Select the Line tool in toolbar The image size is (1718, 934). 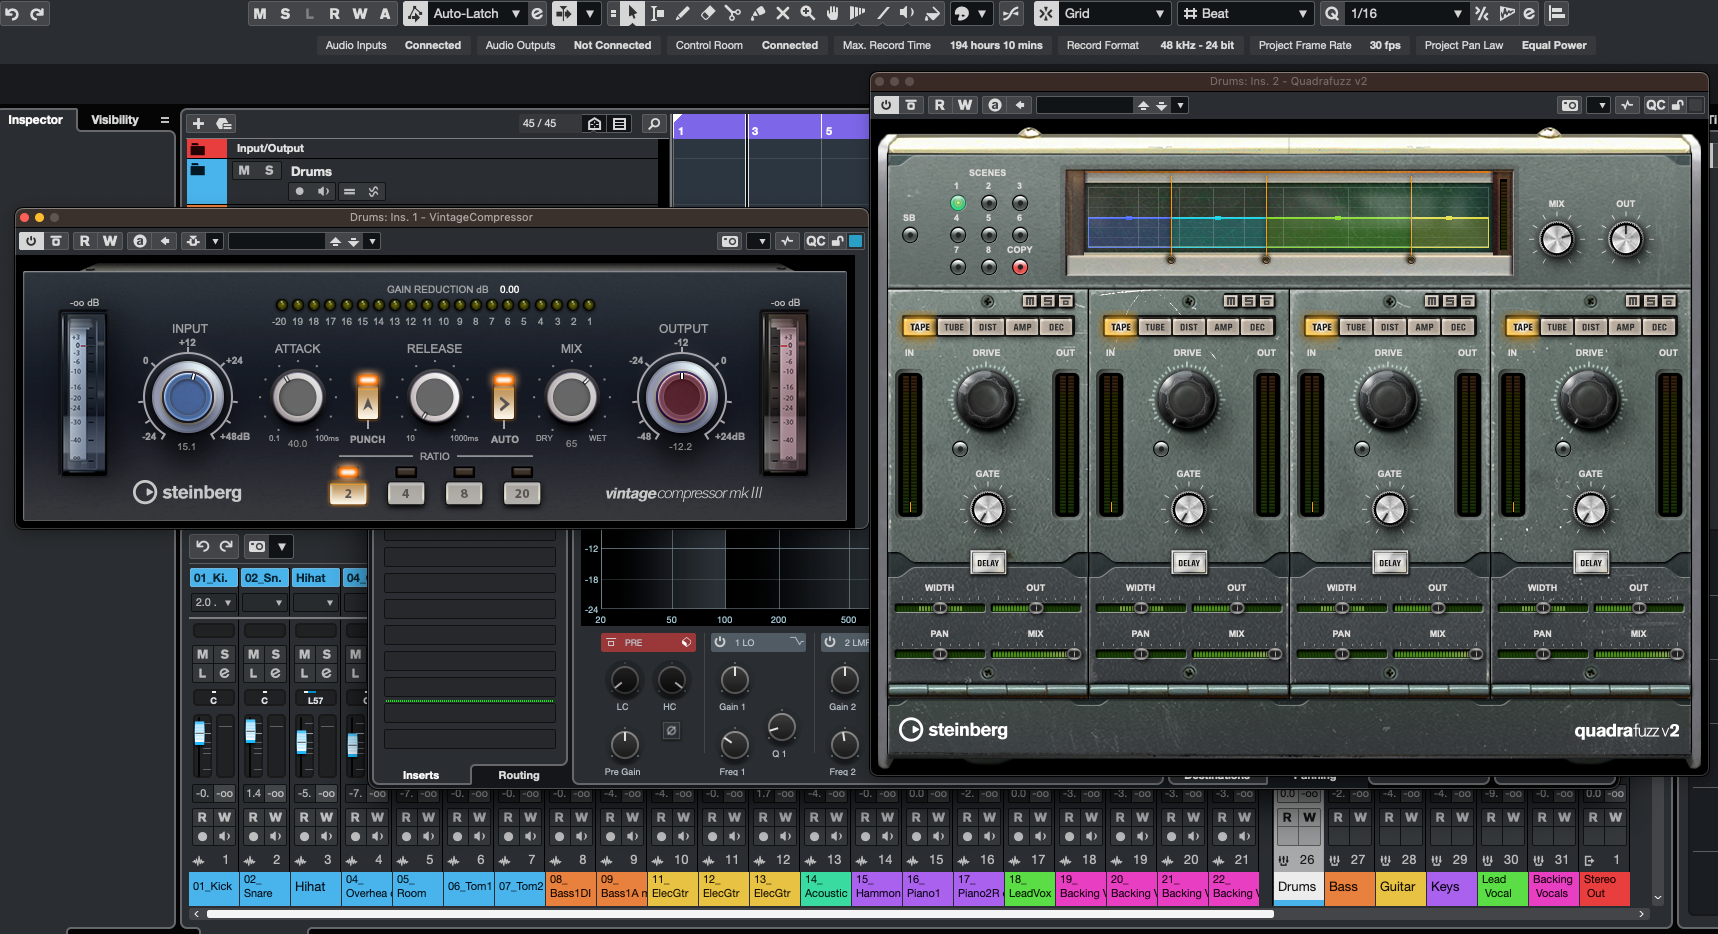click(882, 13)
